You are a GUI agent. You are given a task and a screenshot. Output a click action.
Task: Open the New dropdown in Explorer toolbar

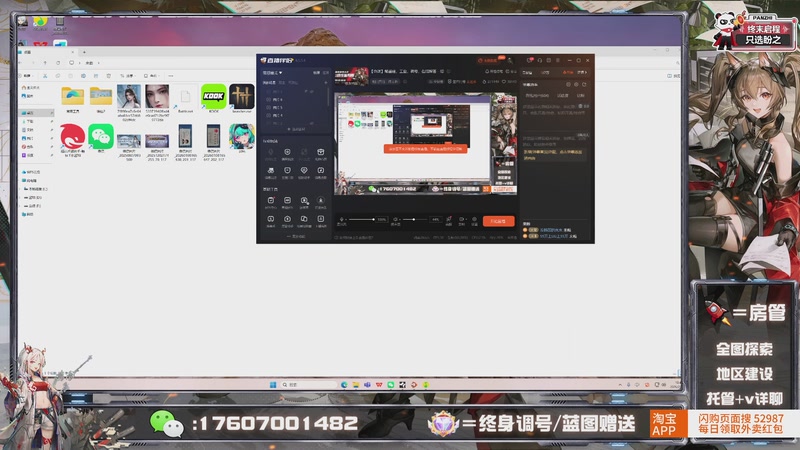click(x=27, y=76)
